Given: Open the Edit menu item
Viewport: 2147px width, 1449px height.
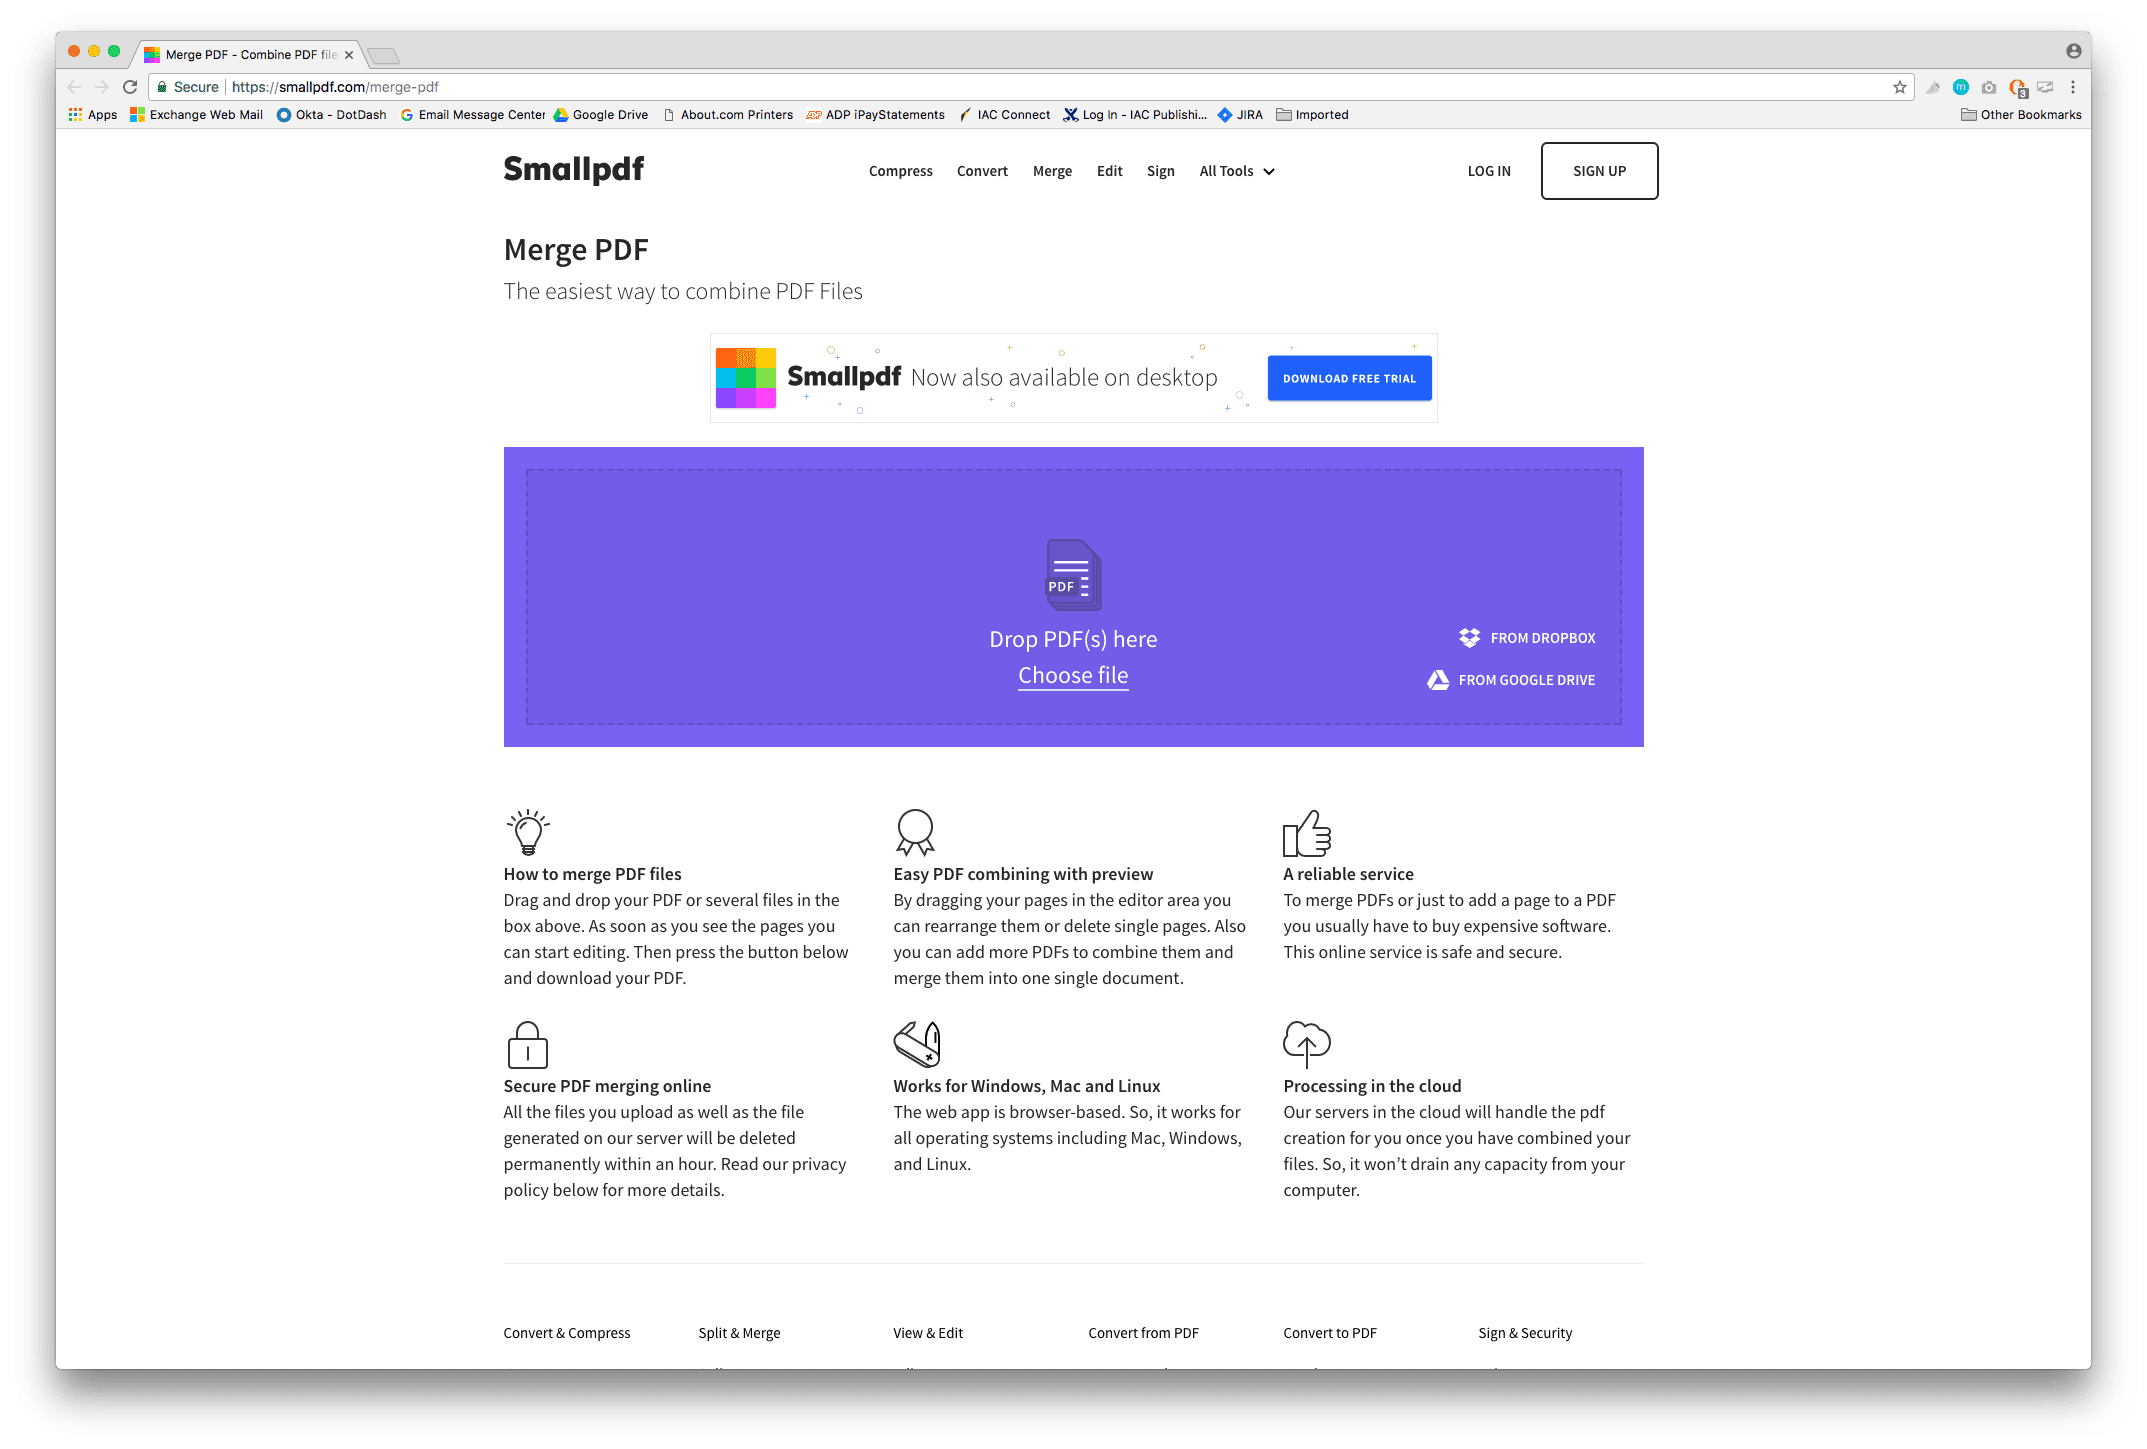Looking at the screenshot, I should point(1109,171).
